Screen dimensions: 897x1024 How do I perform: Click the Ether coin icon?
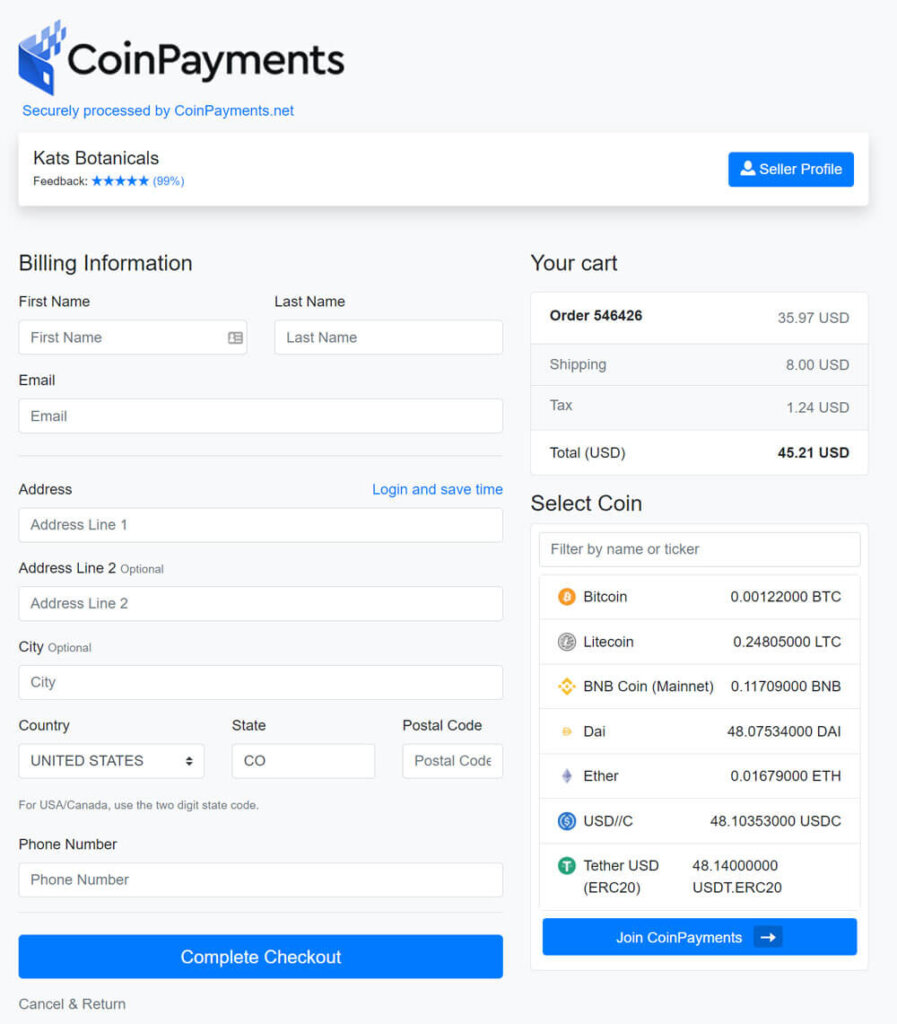pyautogui.click(x=567, y=776)
